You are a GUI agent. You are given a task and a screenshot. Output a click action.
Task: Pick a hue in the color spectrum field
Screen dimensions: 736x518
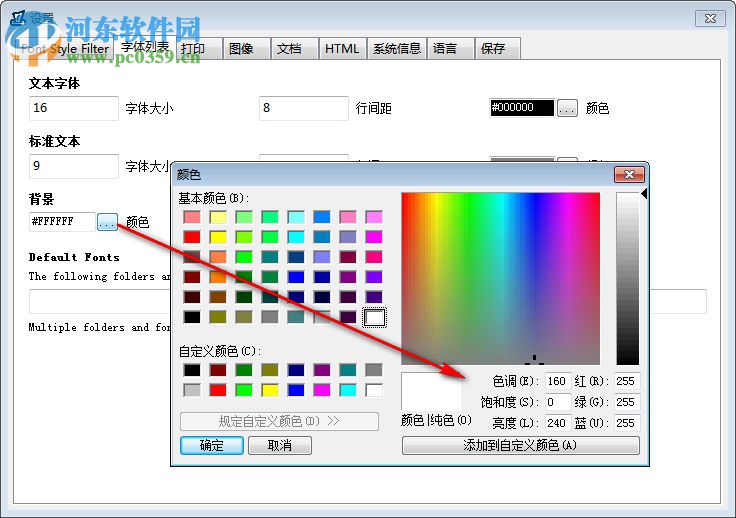(x=500, y=279)
